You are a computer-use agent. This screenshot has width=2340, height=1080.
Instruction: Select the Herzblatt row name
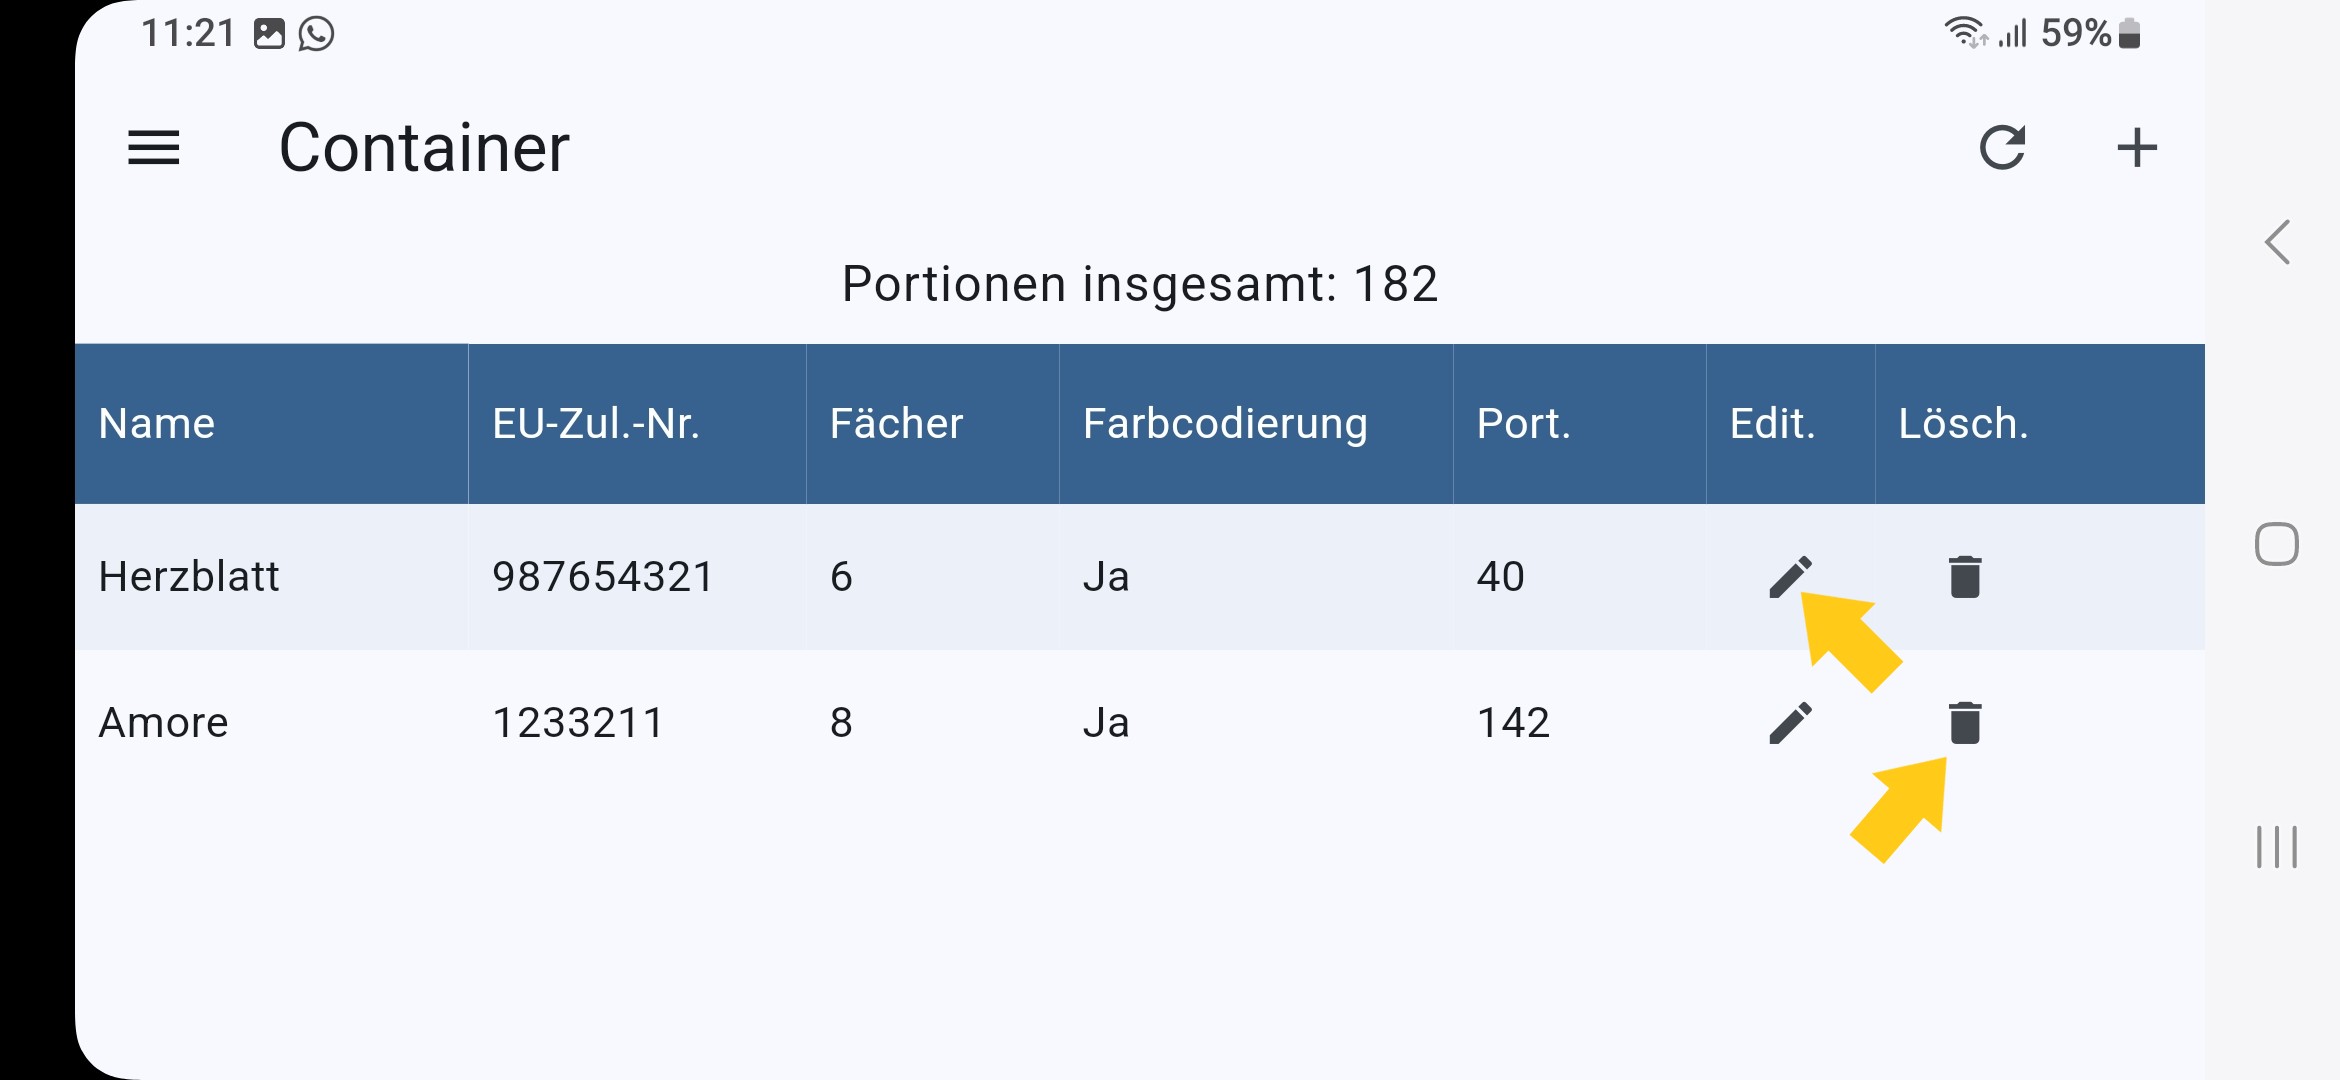point(189,577)
